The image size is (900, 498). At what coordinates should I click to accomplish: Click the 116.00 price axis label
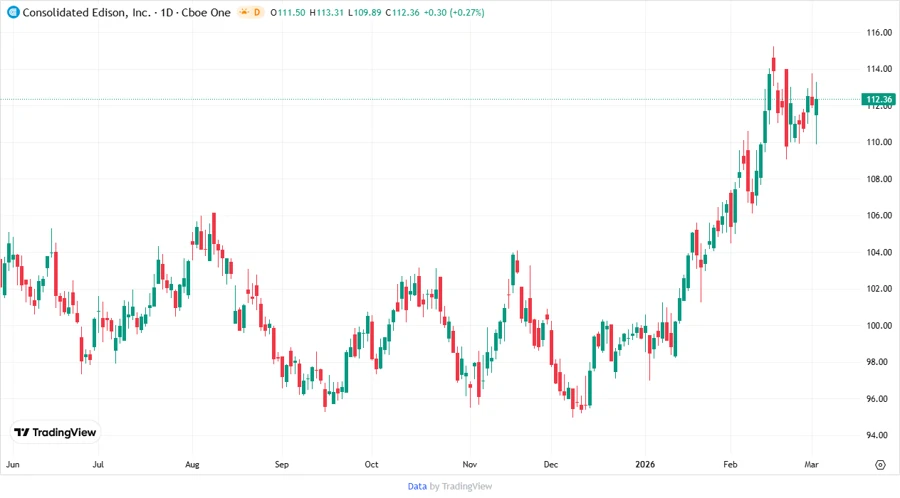[x=879, y=33]
